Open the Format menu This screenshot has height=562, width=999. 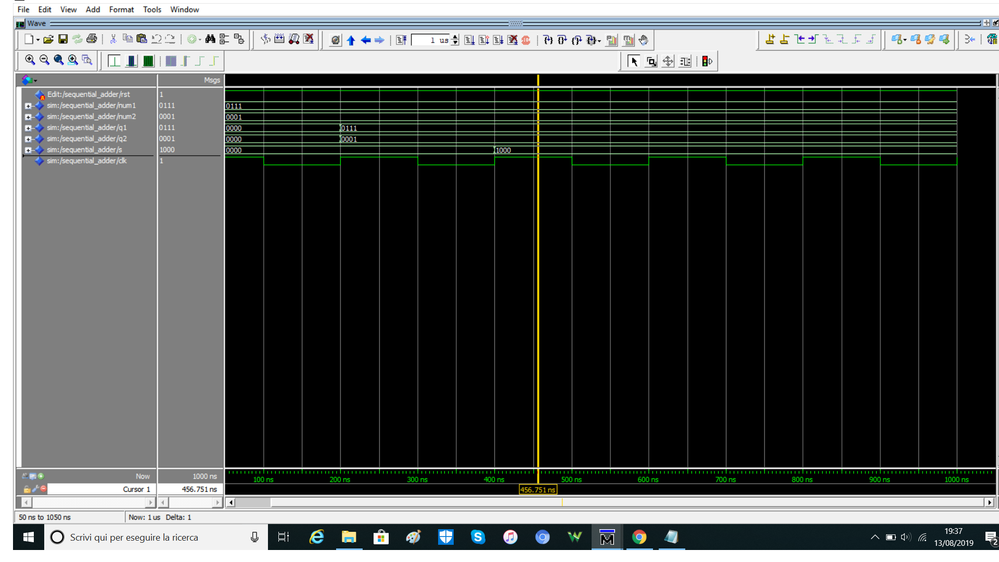pyautogui.click(x=121, y=9)
